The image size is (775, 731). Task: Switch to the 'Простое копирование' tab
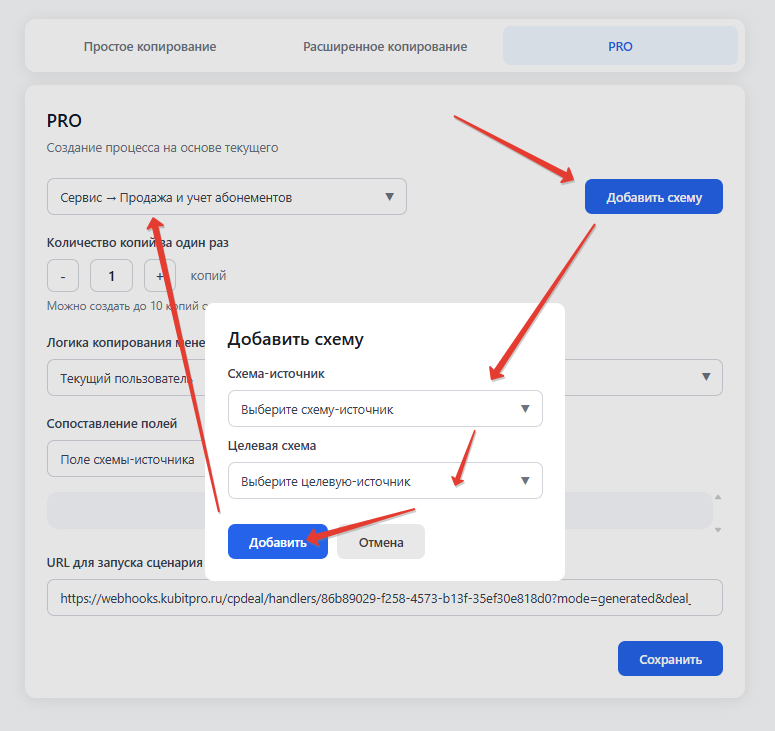point(150,46)
